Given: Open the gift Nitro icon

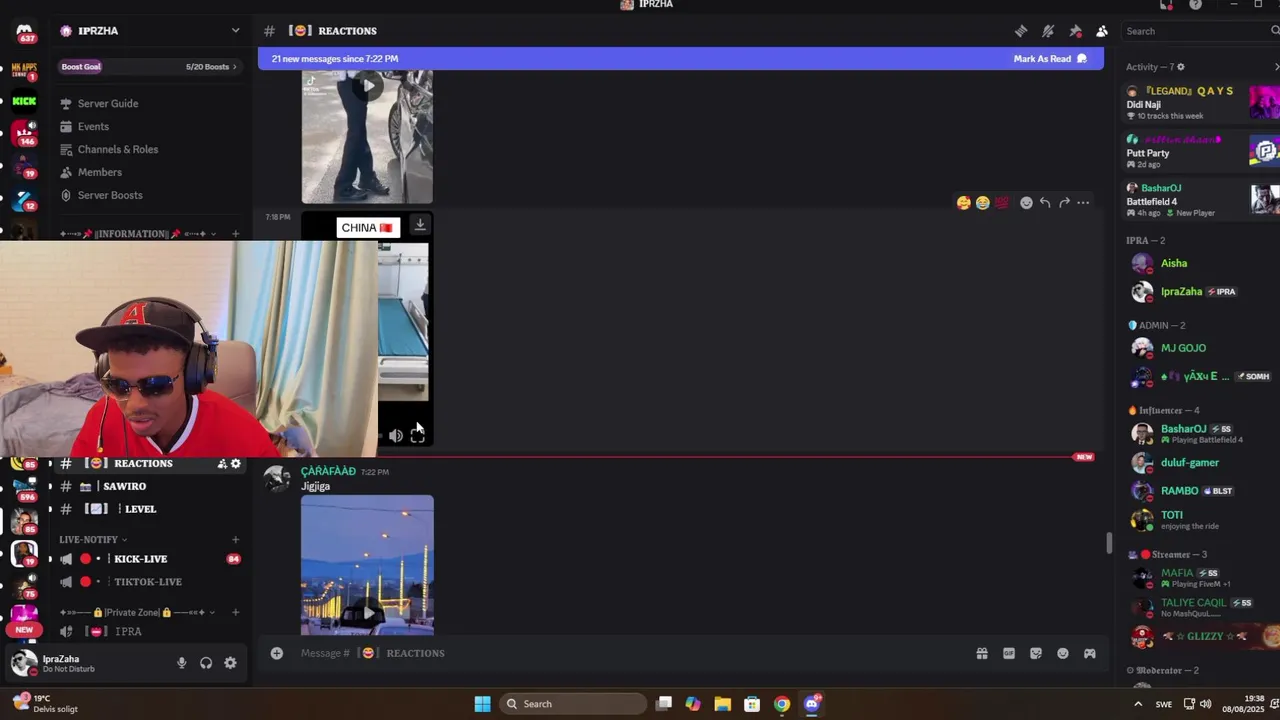Looking at the screenshot, I should [x=982, y=653].
